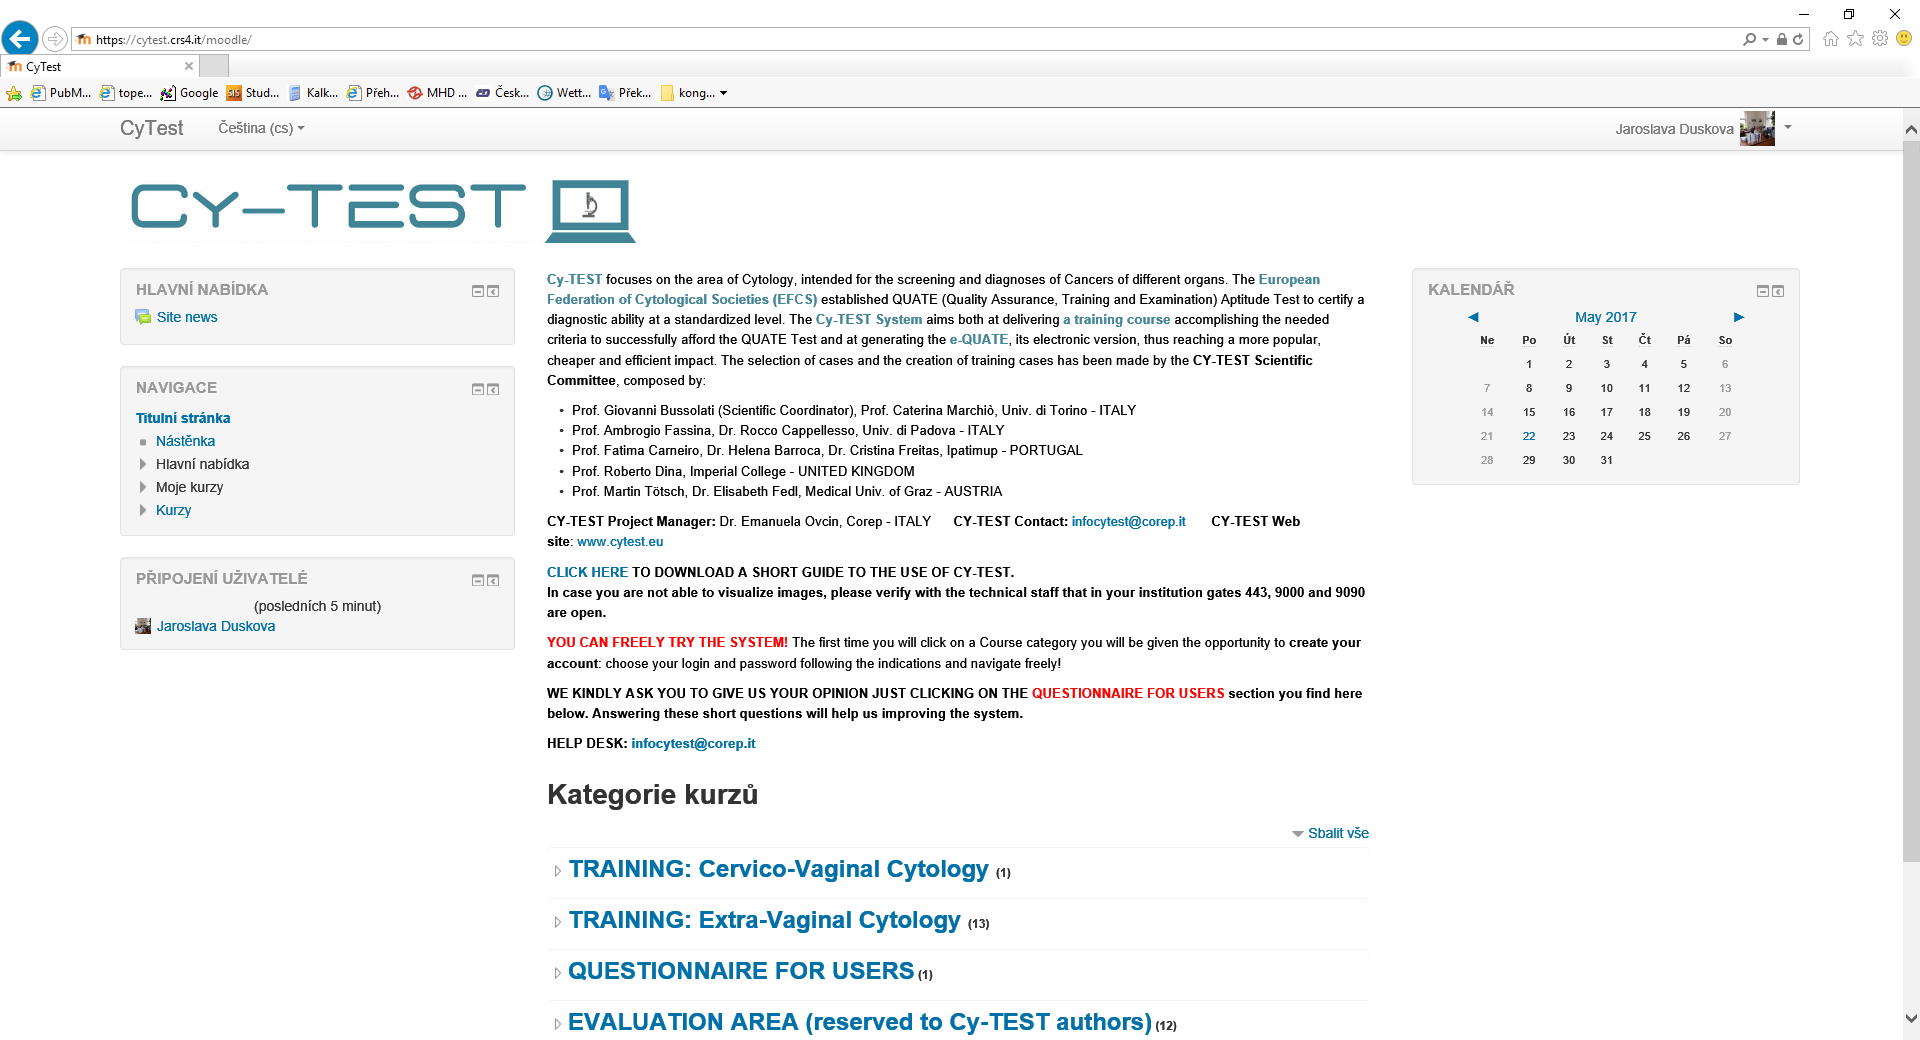Click the smiley feedback icon
1920x1040 pixels.
click(x=1904, y=39)
